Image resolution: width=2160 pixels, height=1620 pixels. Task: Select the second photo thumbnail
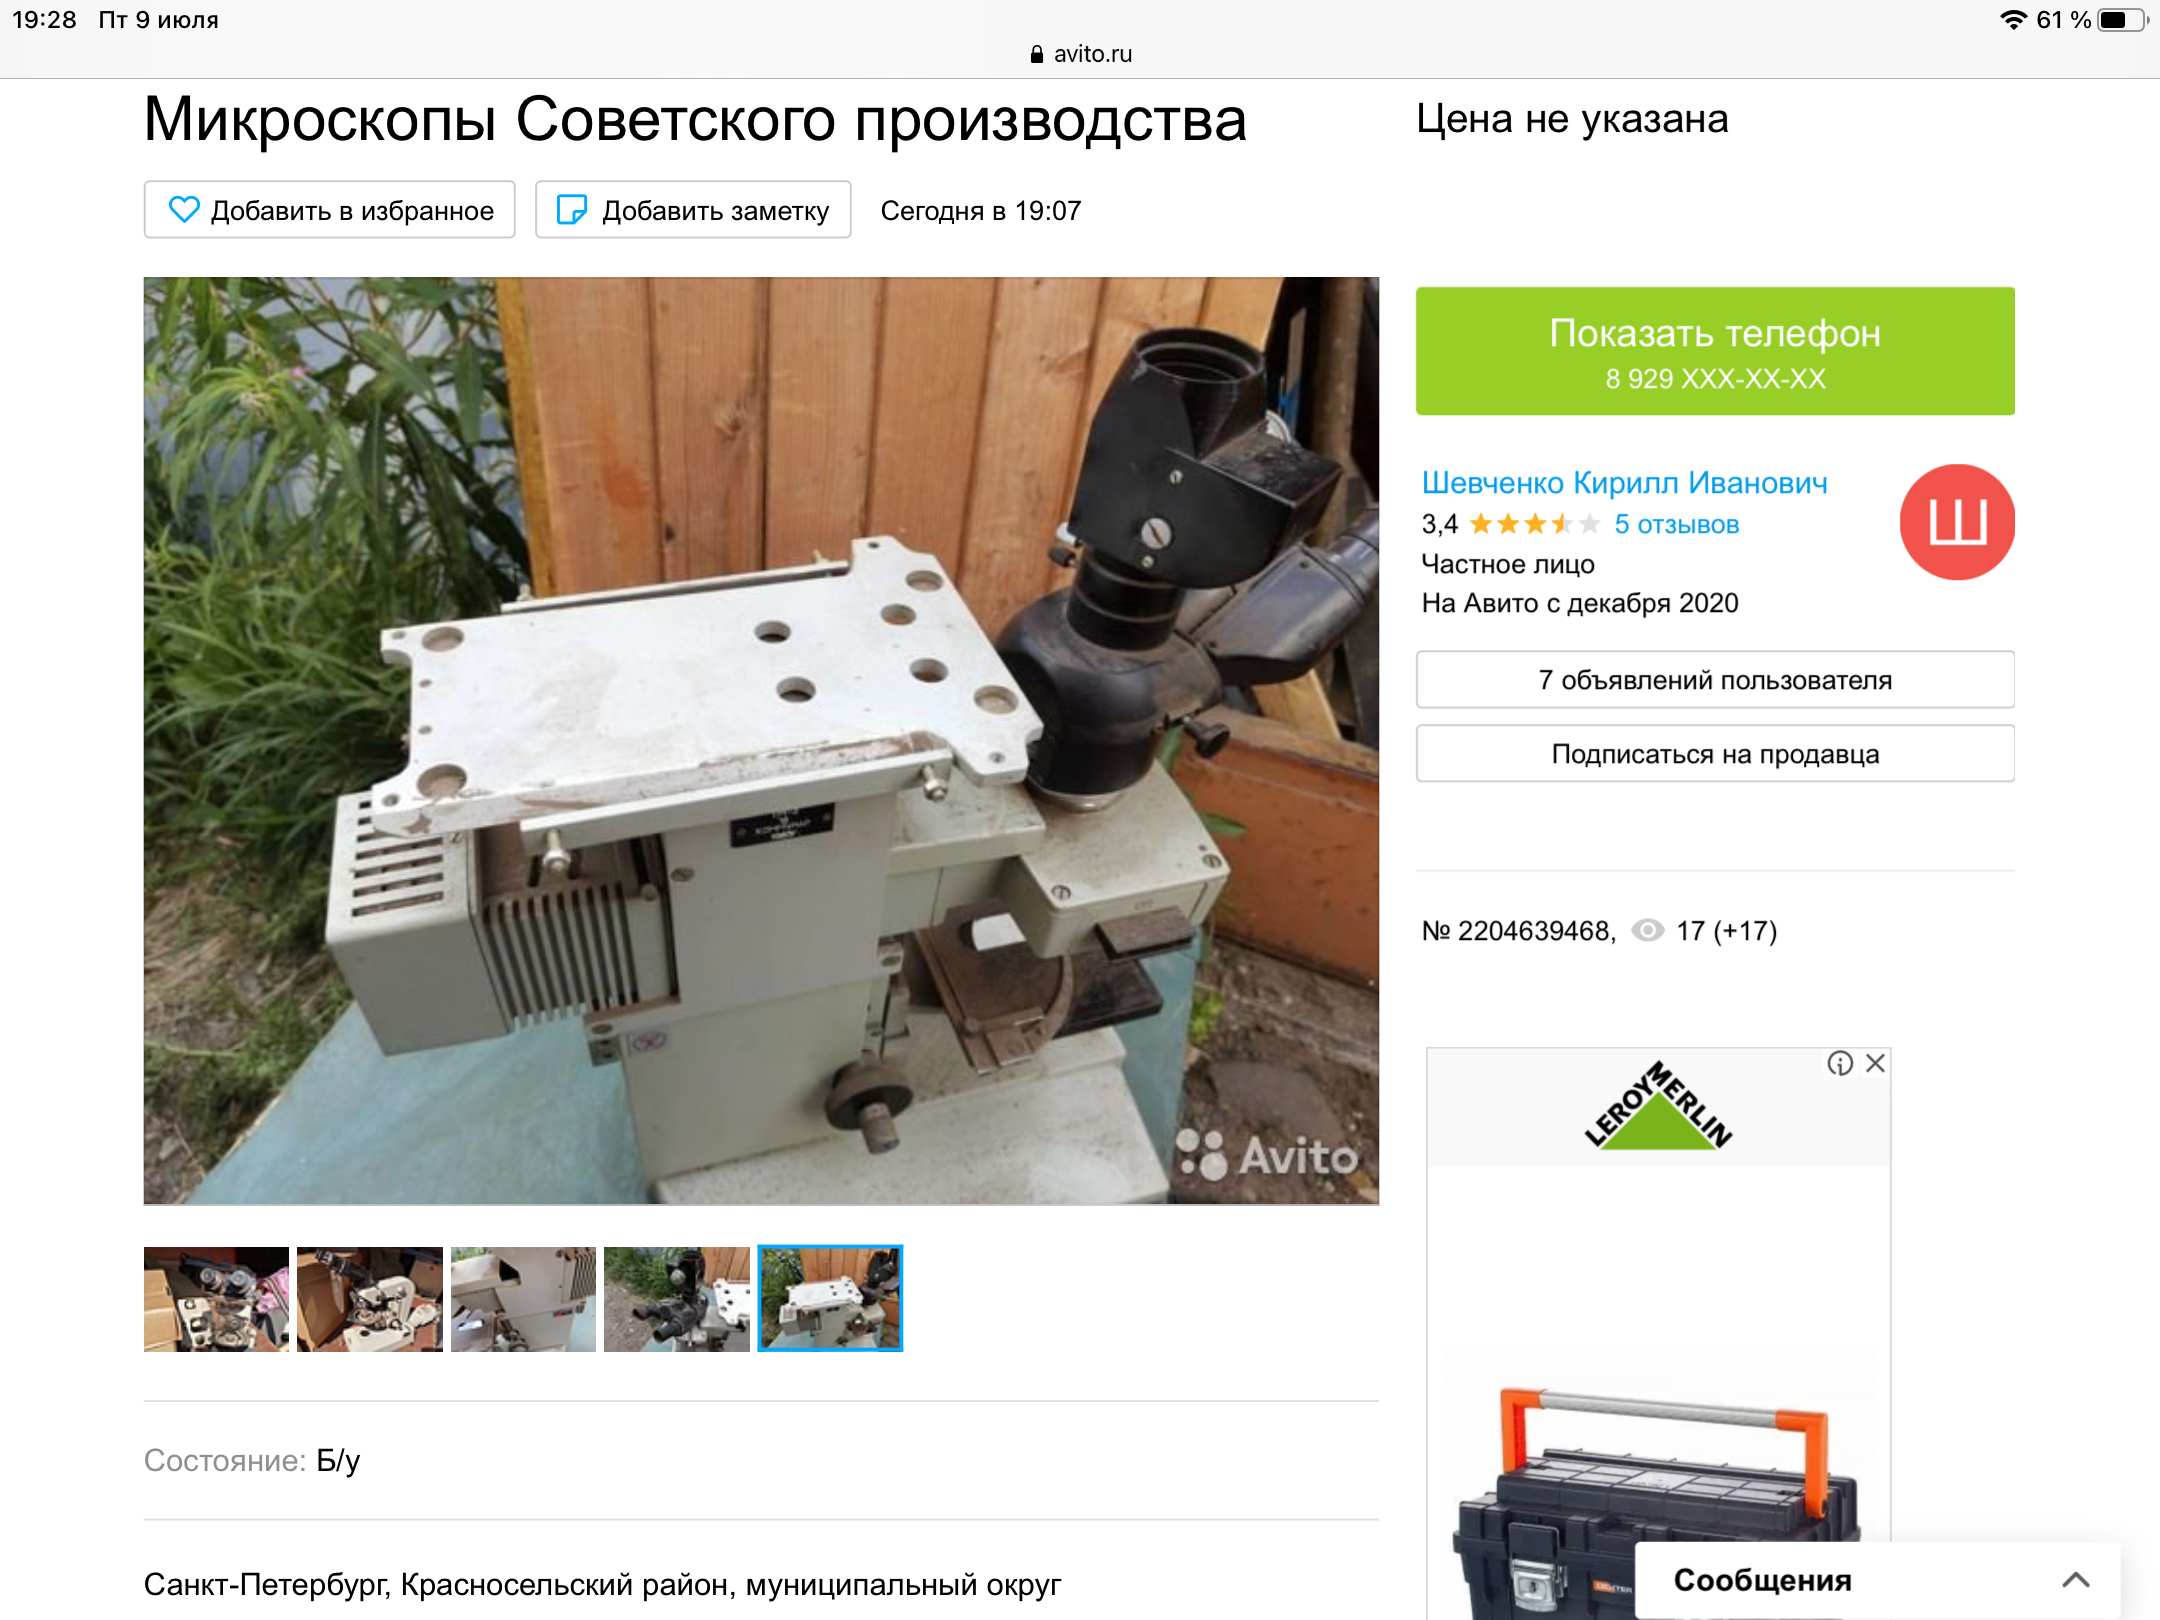[370, 1299]
